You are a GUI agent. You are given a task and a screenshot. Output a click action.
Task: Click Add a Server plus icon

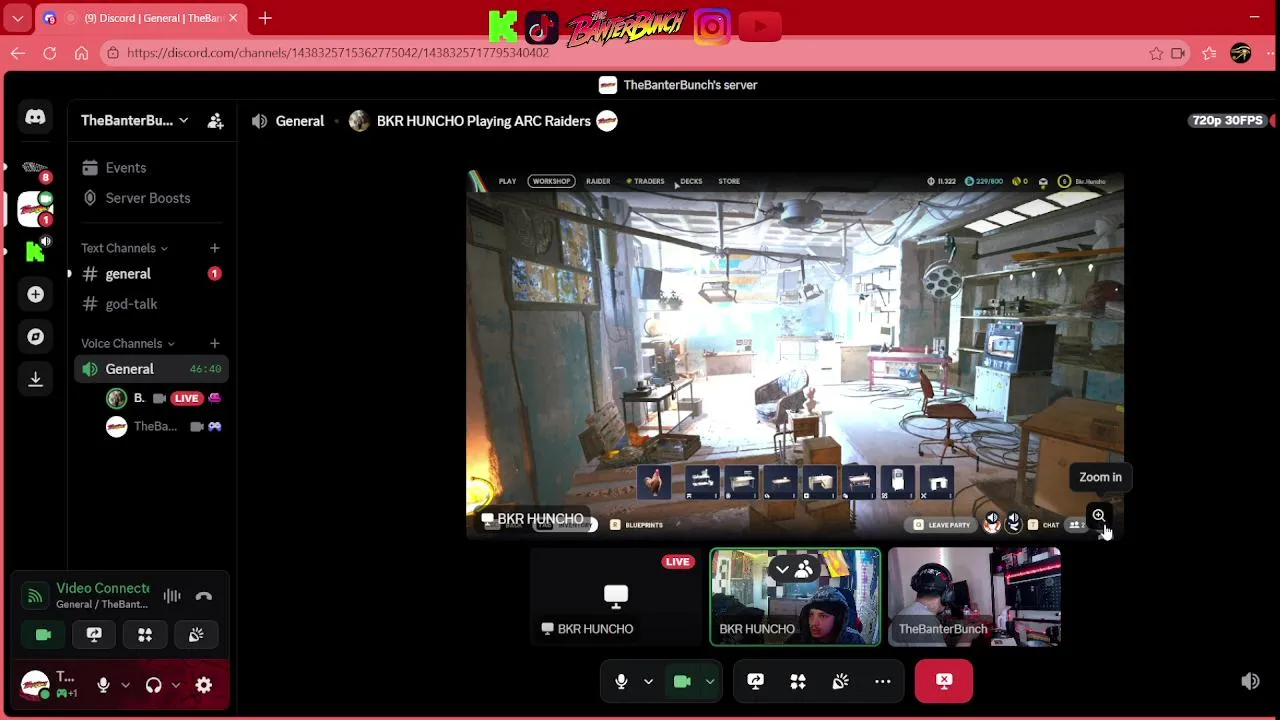[x=35, y=294]
